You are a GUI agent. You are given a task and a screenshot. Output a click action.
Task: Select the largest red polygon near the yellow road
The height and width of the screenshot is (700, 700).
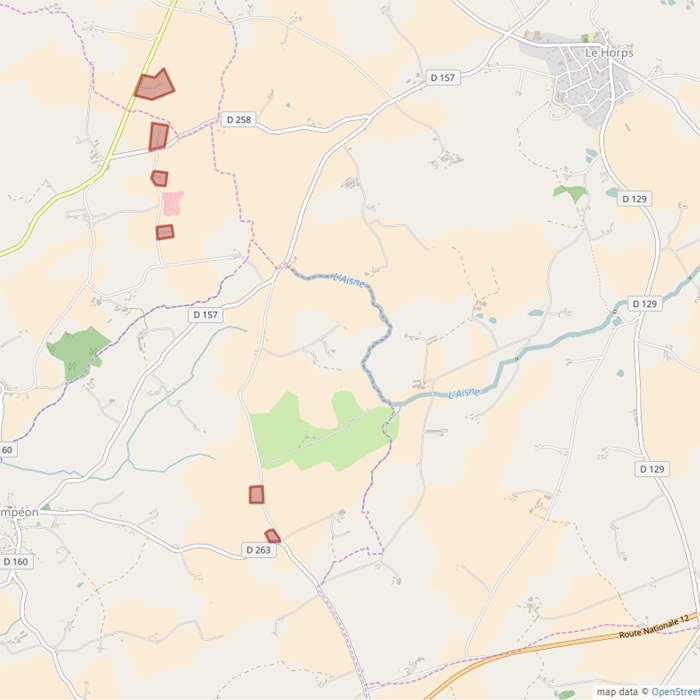pyautogui.click(x=154, y=85)
